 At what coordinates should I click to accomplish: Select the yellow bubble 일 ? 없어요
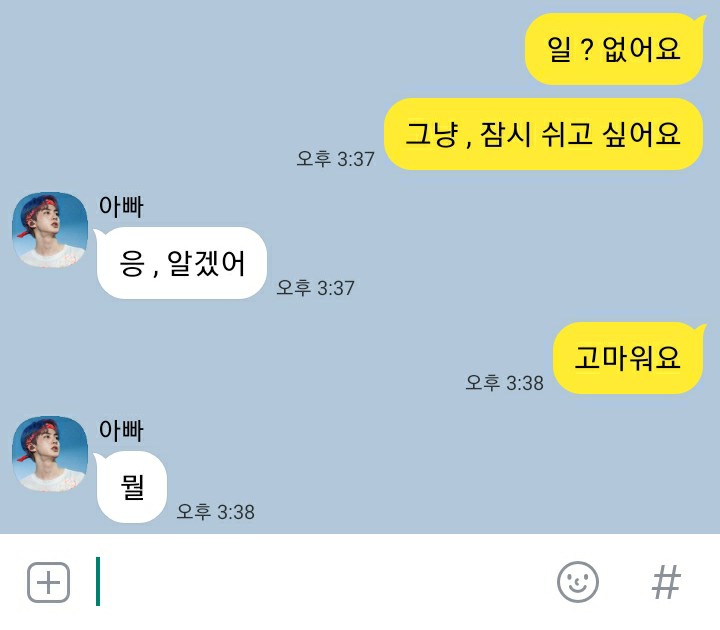pyautogui.click(x=614, y=49)
